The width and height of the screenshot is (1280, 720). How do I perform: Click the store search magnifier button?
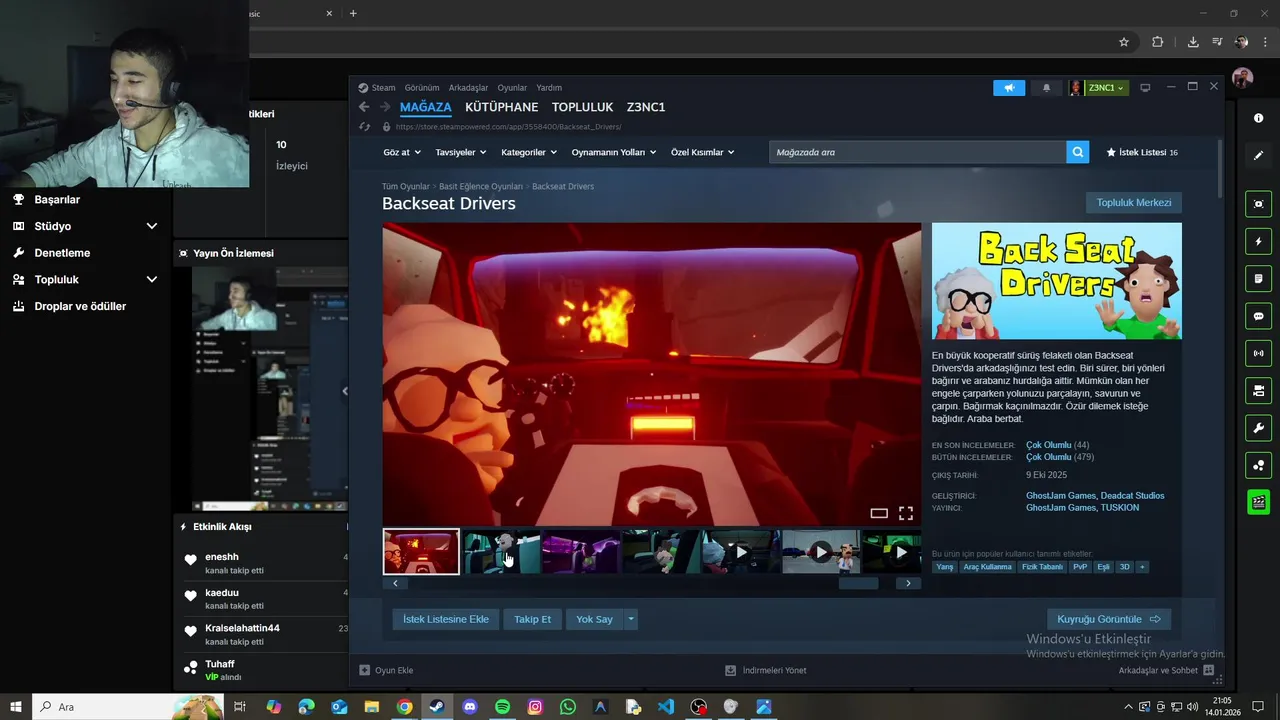[1077, 152]
